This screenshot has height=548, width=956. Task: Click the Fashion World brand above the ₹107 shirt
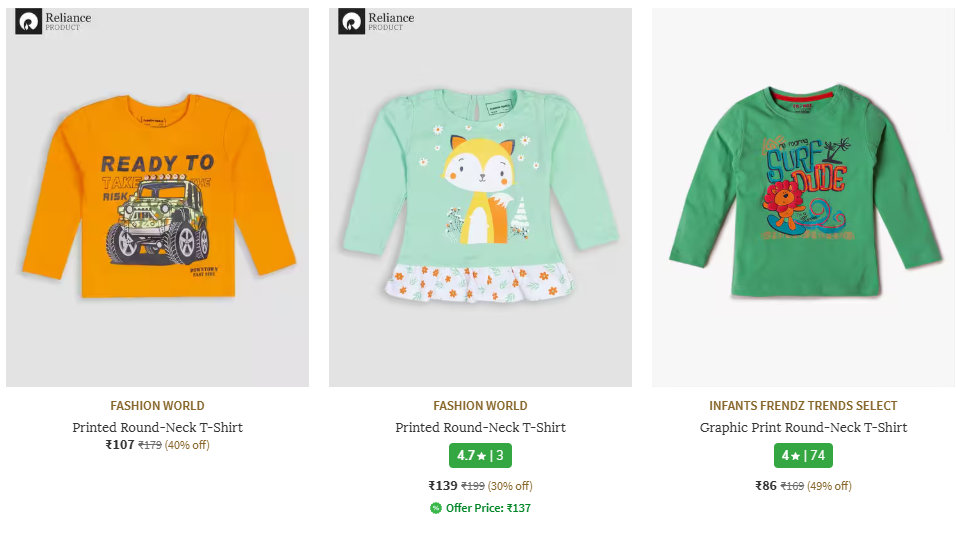tap(157, 406)
